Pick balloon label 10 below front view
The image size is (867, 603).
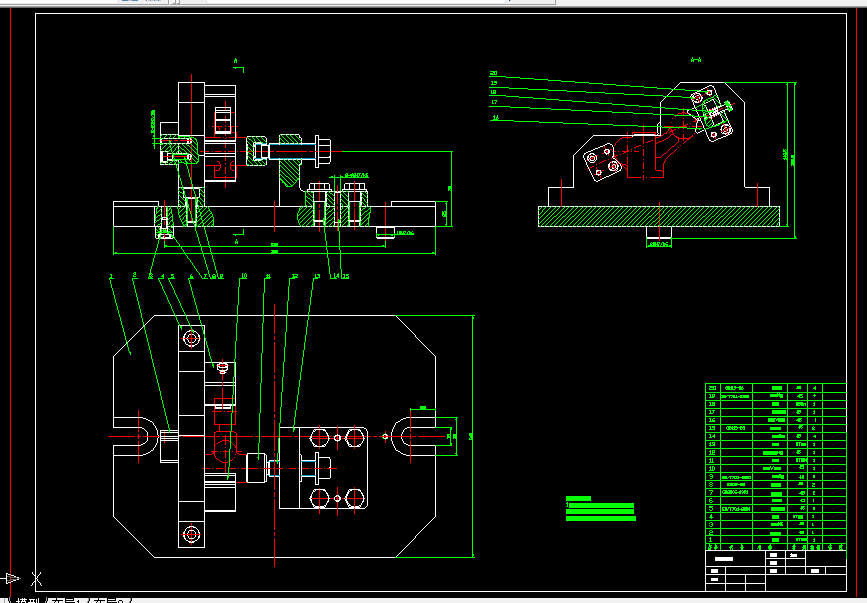[243, 276]
